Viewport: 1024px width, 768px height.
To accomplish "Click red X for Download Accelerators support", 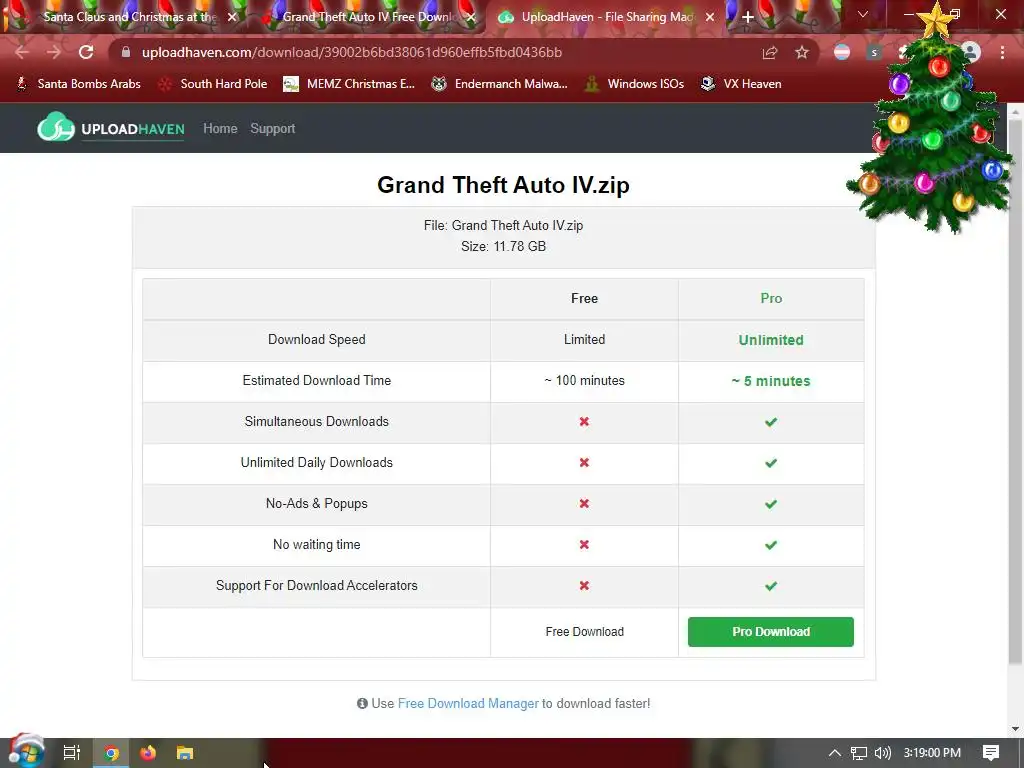I will click(x=584, y=586).
